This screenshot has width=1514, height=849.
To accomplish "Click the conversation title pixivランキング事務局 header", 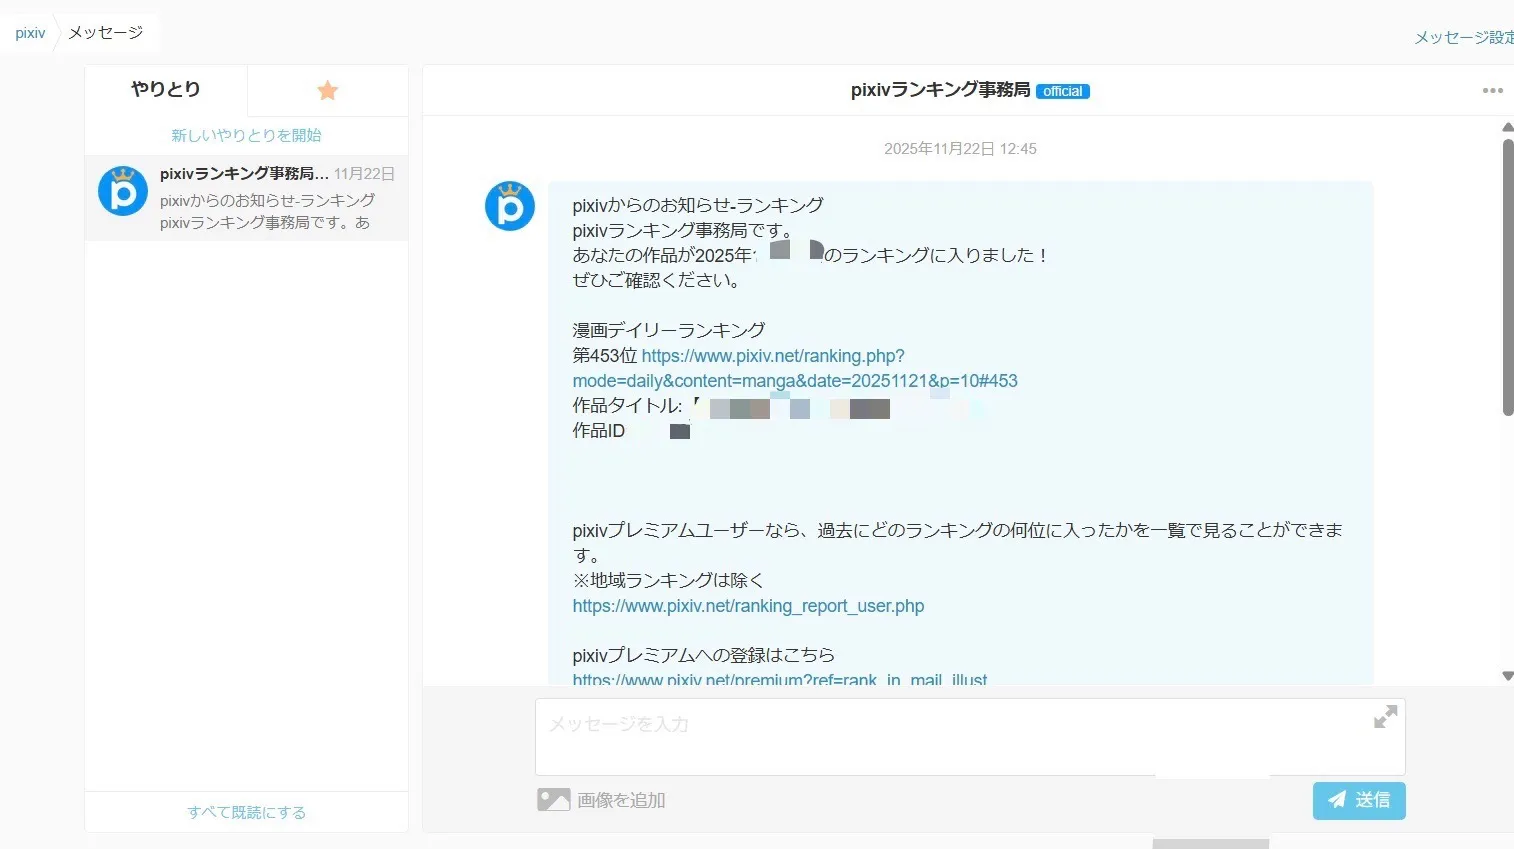I will [x=940, y=90].
